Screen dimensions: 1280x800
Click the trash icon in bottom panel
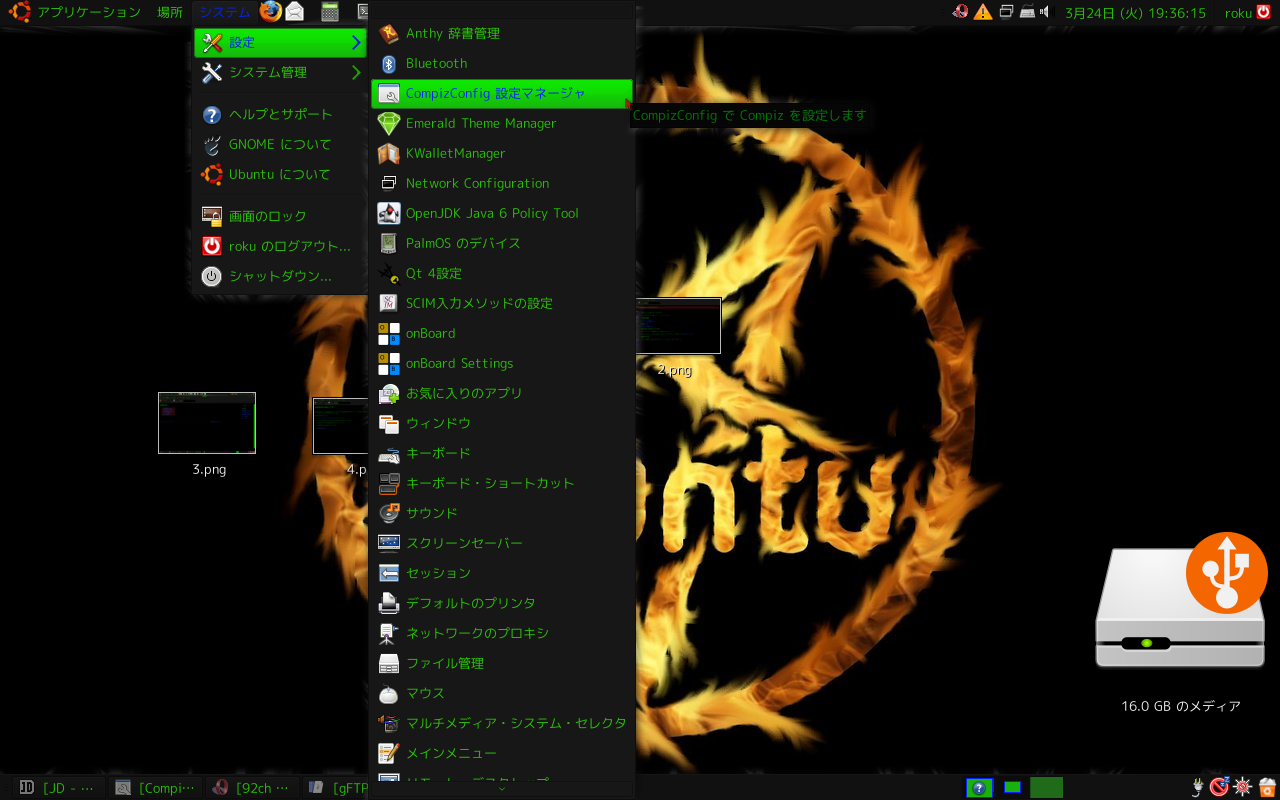[x=1267, y=787]
